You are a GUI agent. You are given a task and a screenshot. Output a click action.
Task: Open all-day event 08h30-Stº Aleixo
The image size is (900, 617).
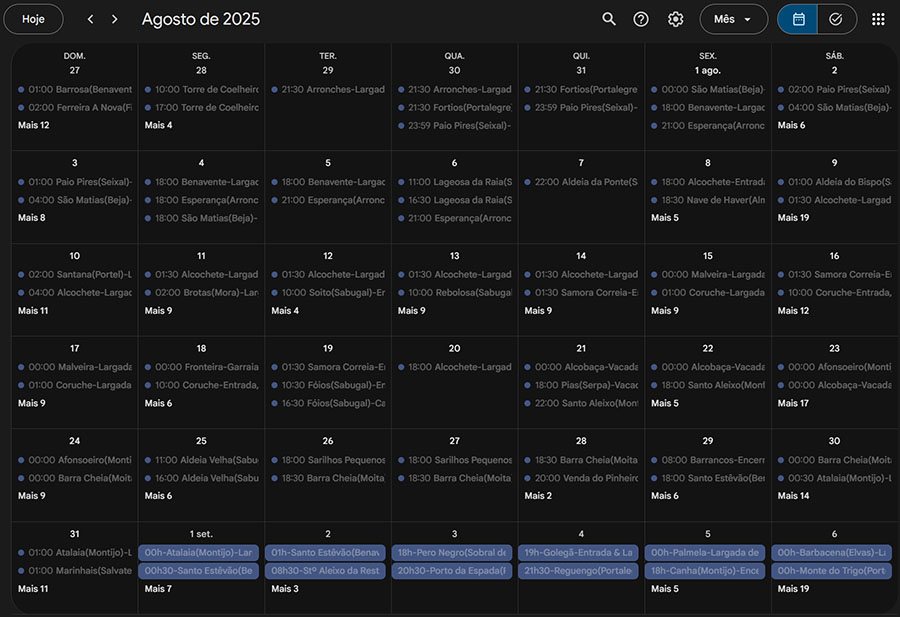325,571
